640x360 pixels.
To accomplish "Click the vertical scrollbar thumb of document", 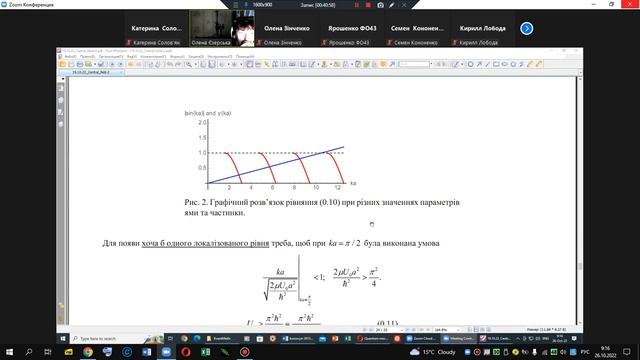I will 580,266.
